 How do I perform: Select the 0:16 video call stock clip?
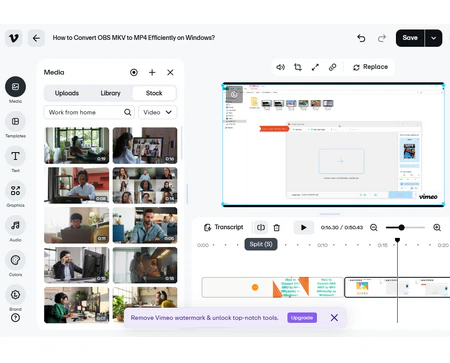145,145
